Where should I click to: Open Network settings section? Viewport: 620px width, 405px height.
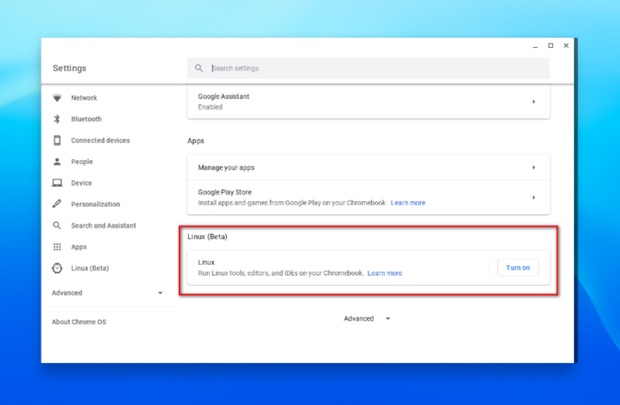[84, 98]
